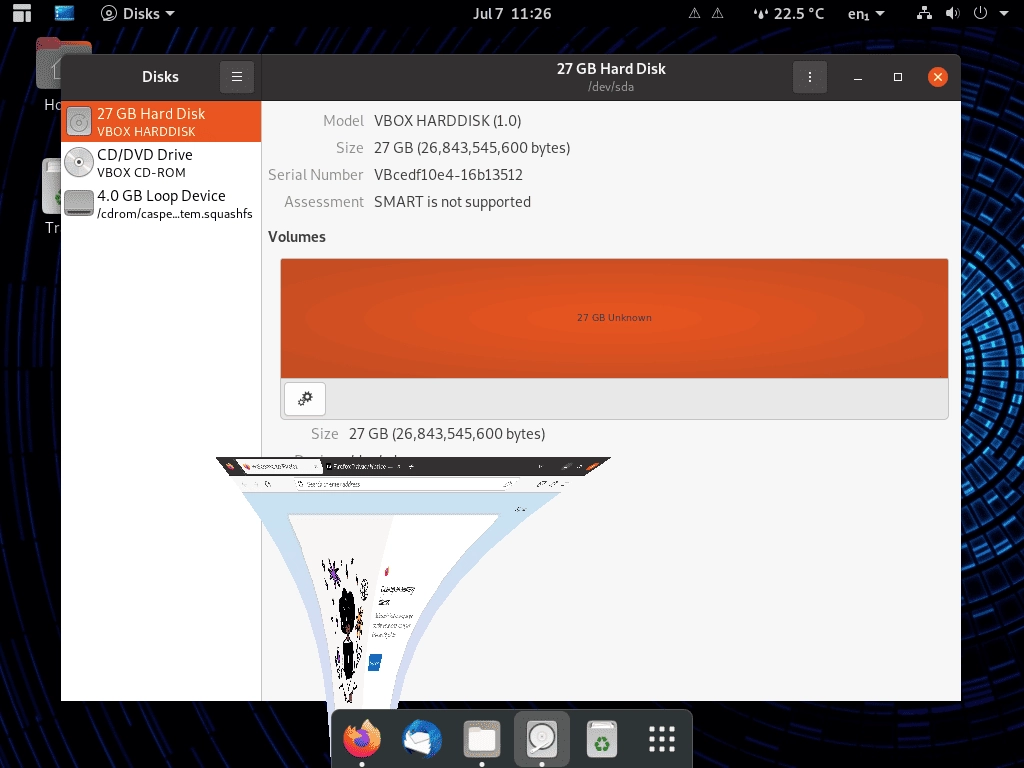Minimize the Disks window
Viewport: 1024px width, 768px height.
pyautogui.click(x=858, y=77)
